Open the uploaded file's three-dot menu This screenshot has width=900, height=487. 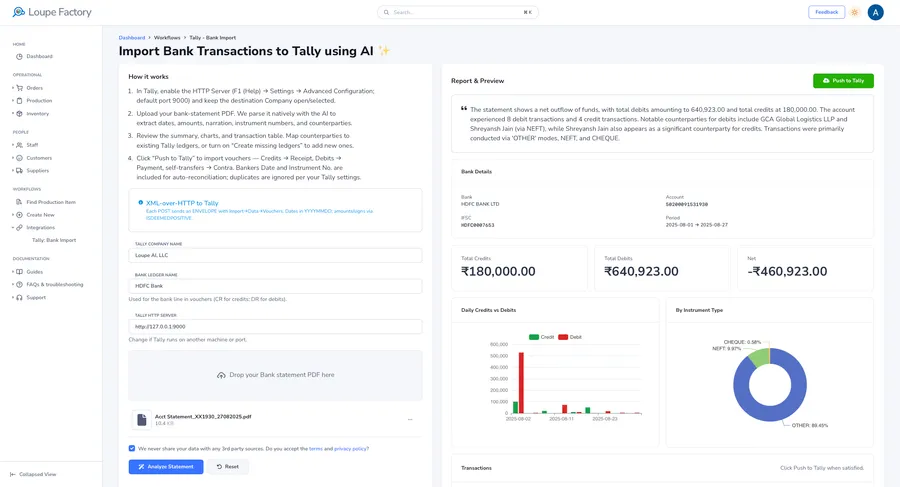pyautogui.click(x=410, y=419)
